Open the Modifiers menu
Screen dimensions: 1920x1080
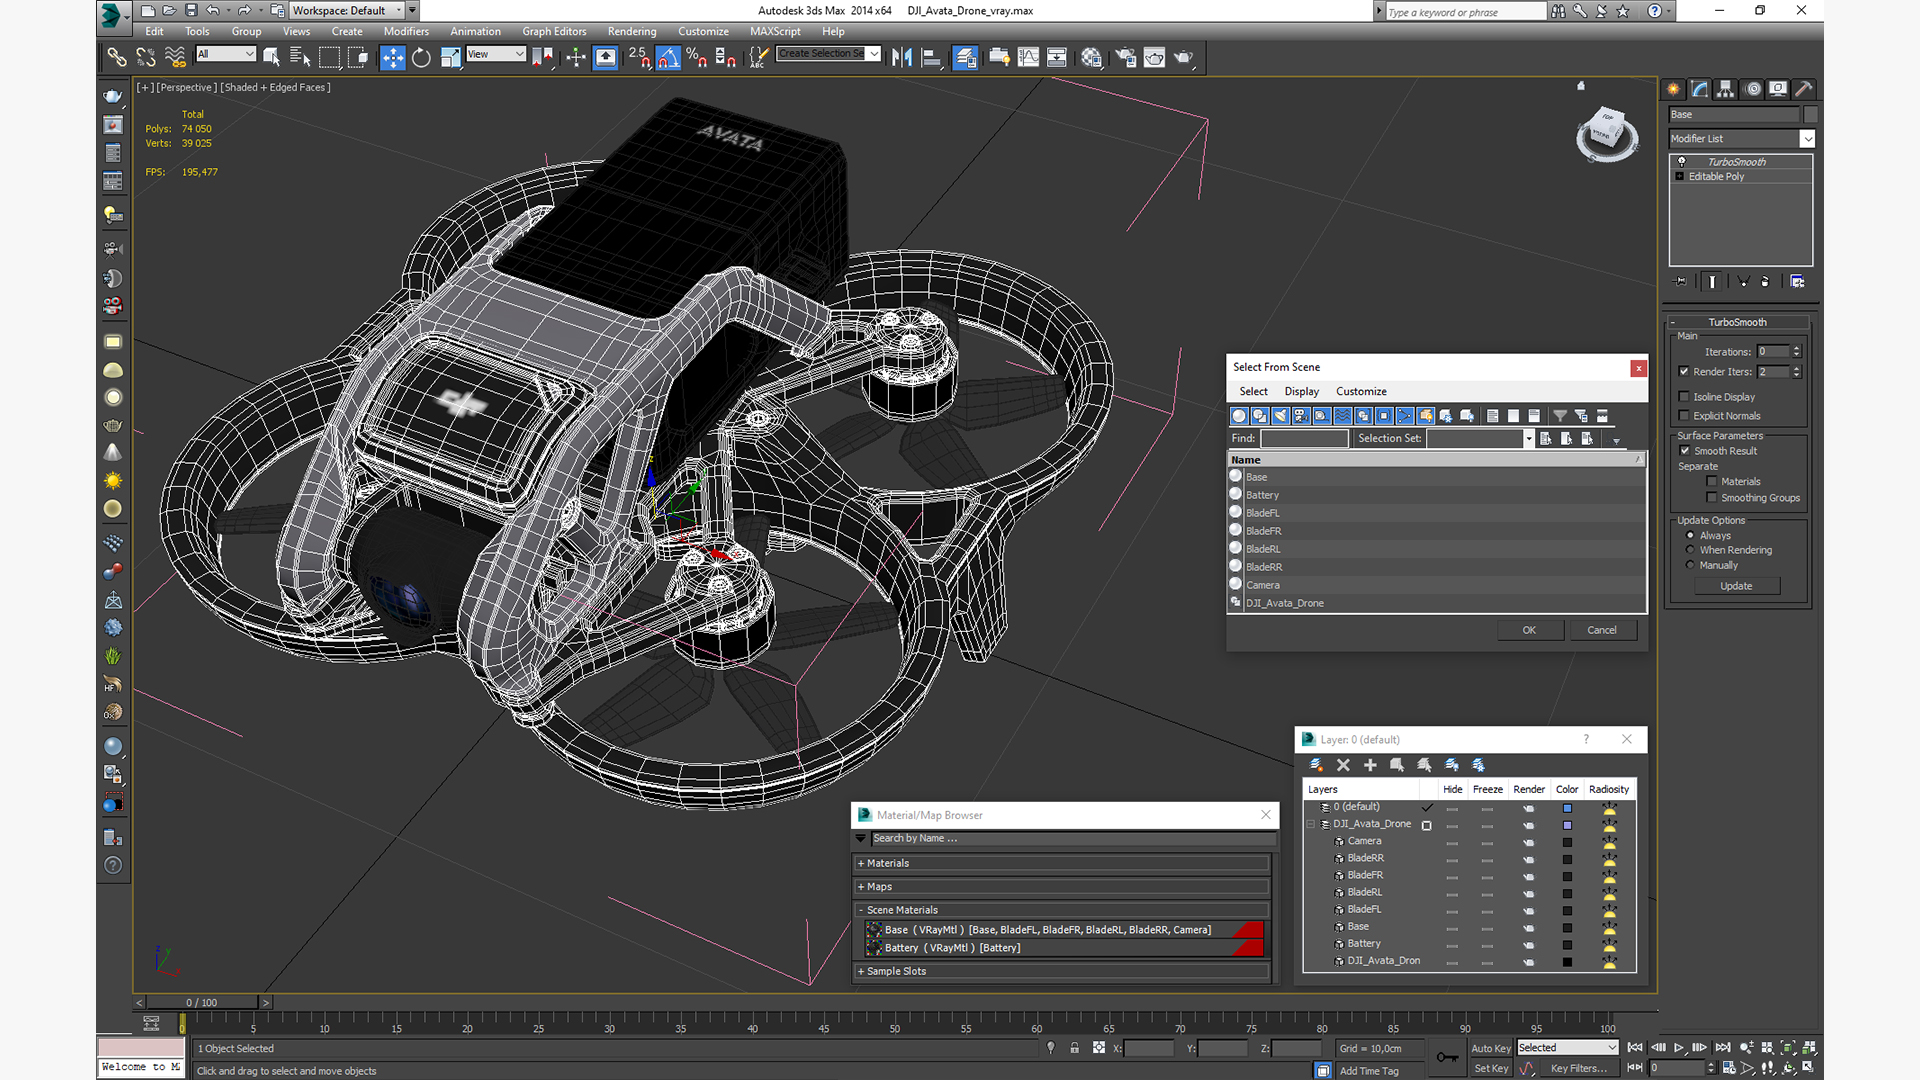point(406,32)
